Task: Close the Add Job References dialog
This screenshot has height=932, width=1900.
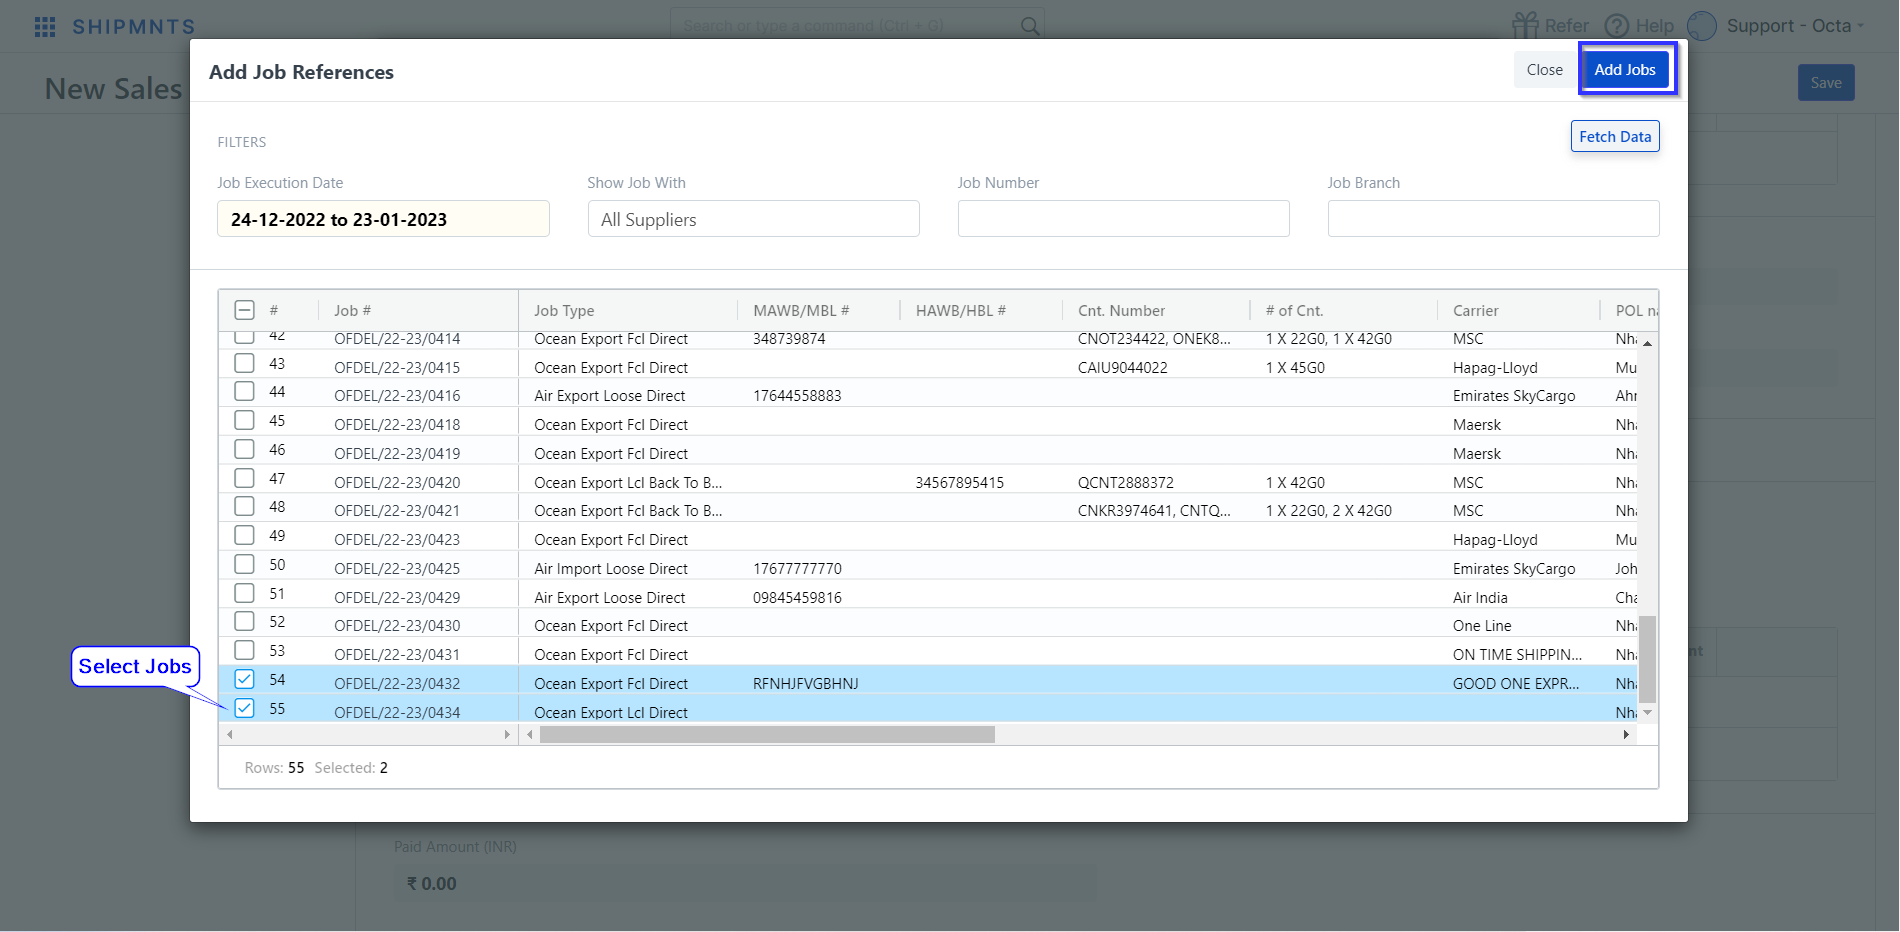Action: tap(1544, 70)
